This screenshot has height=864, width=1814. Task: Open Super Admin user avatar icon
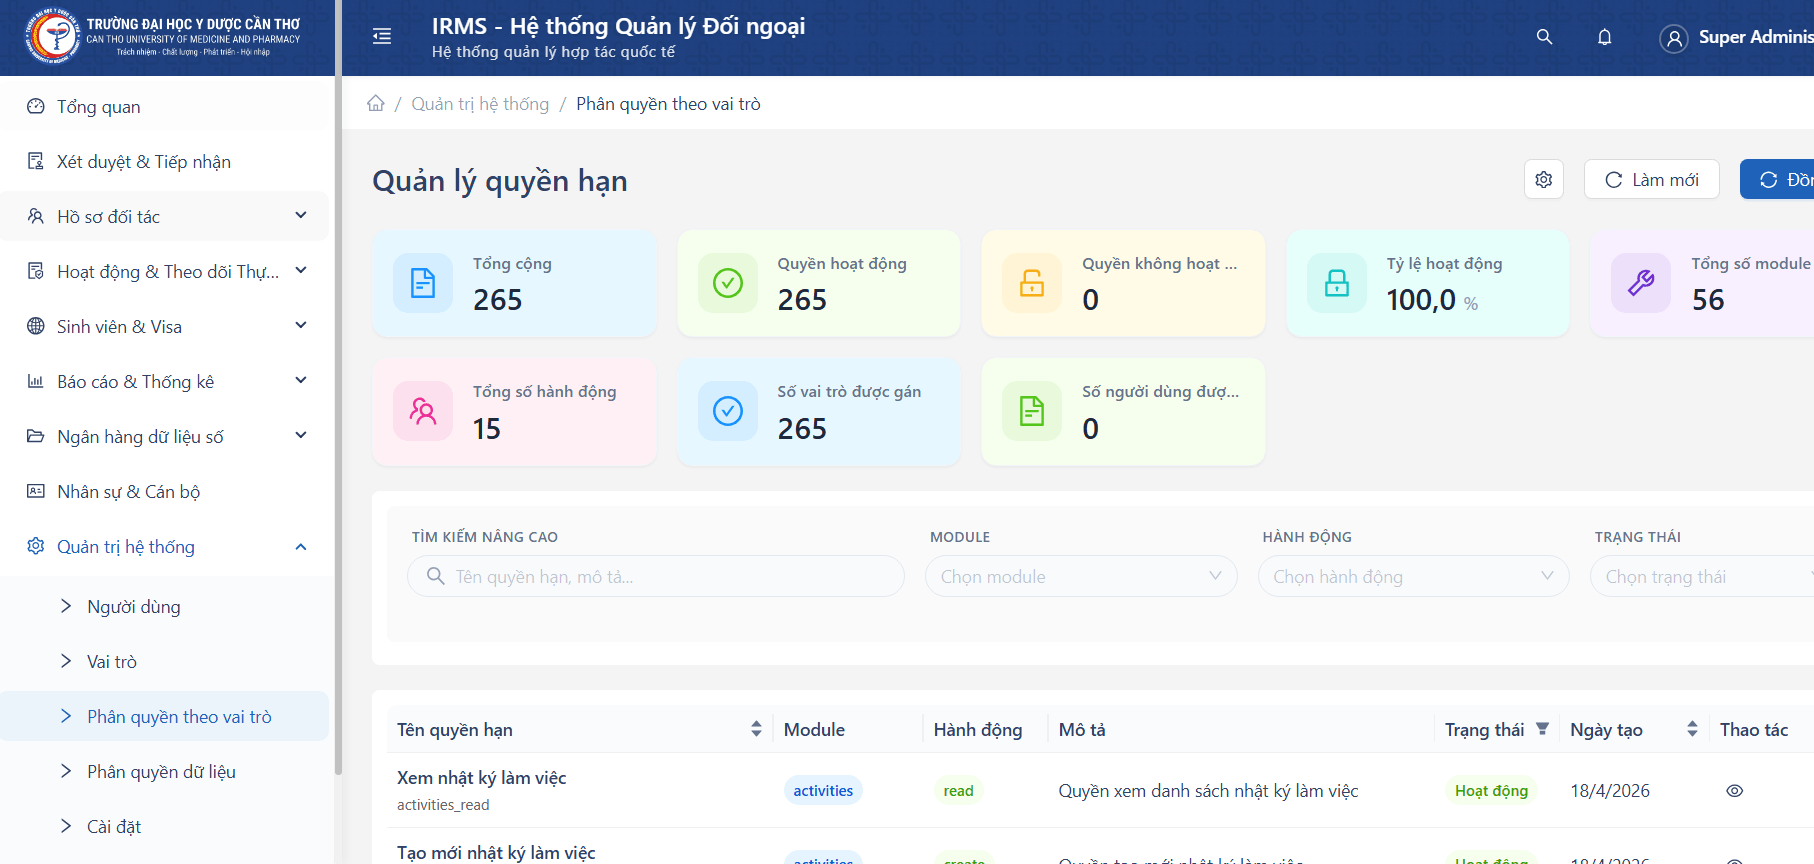[1673, 38]
